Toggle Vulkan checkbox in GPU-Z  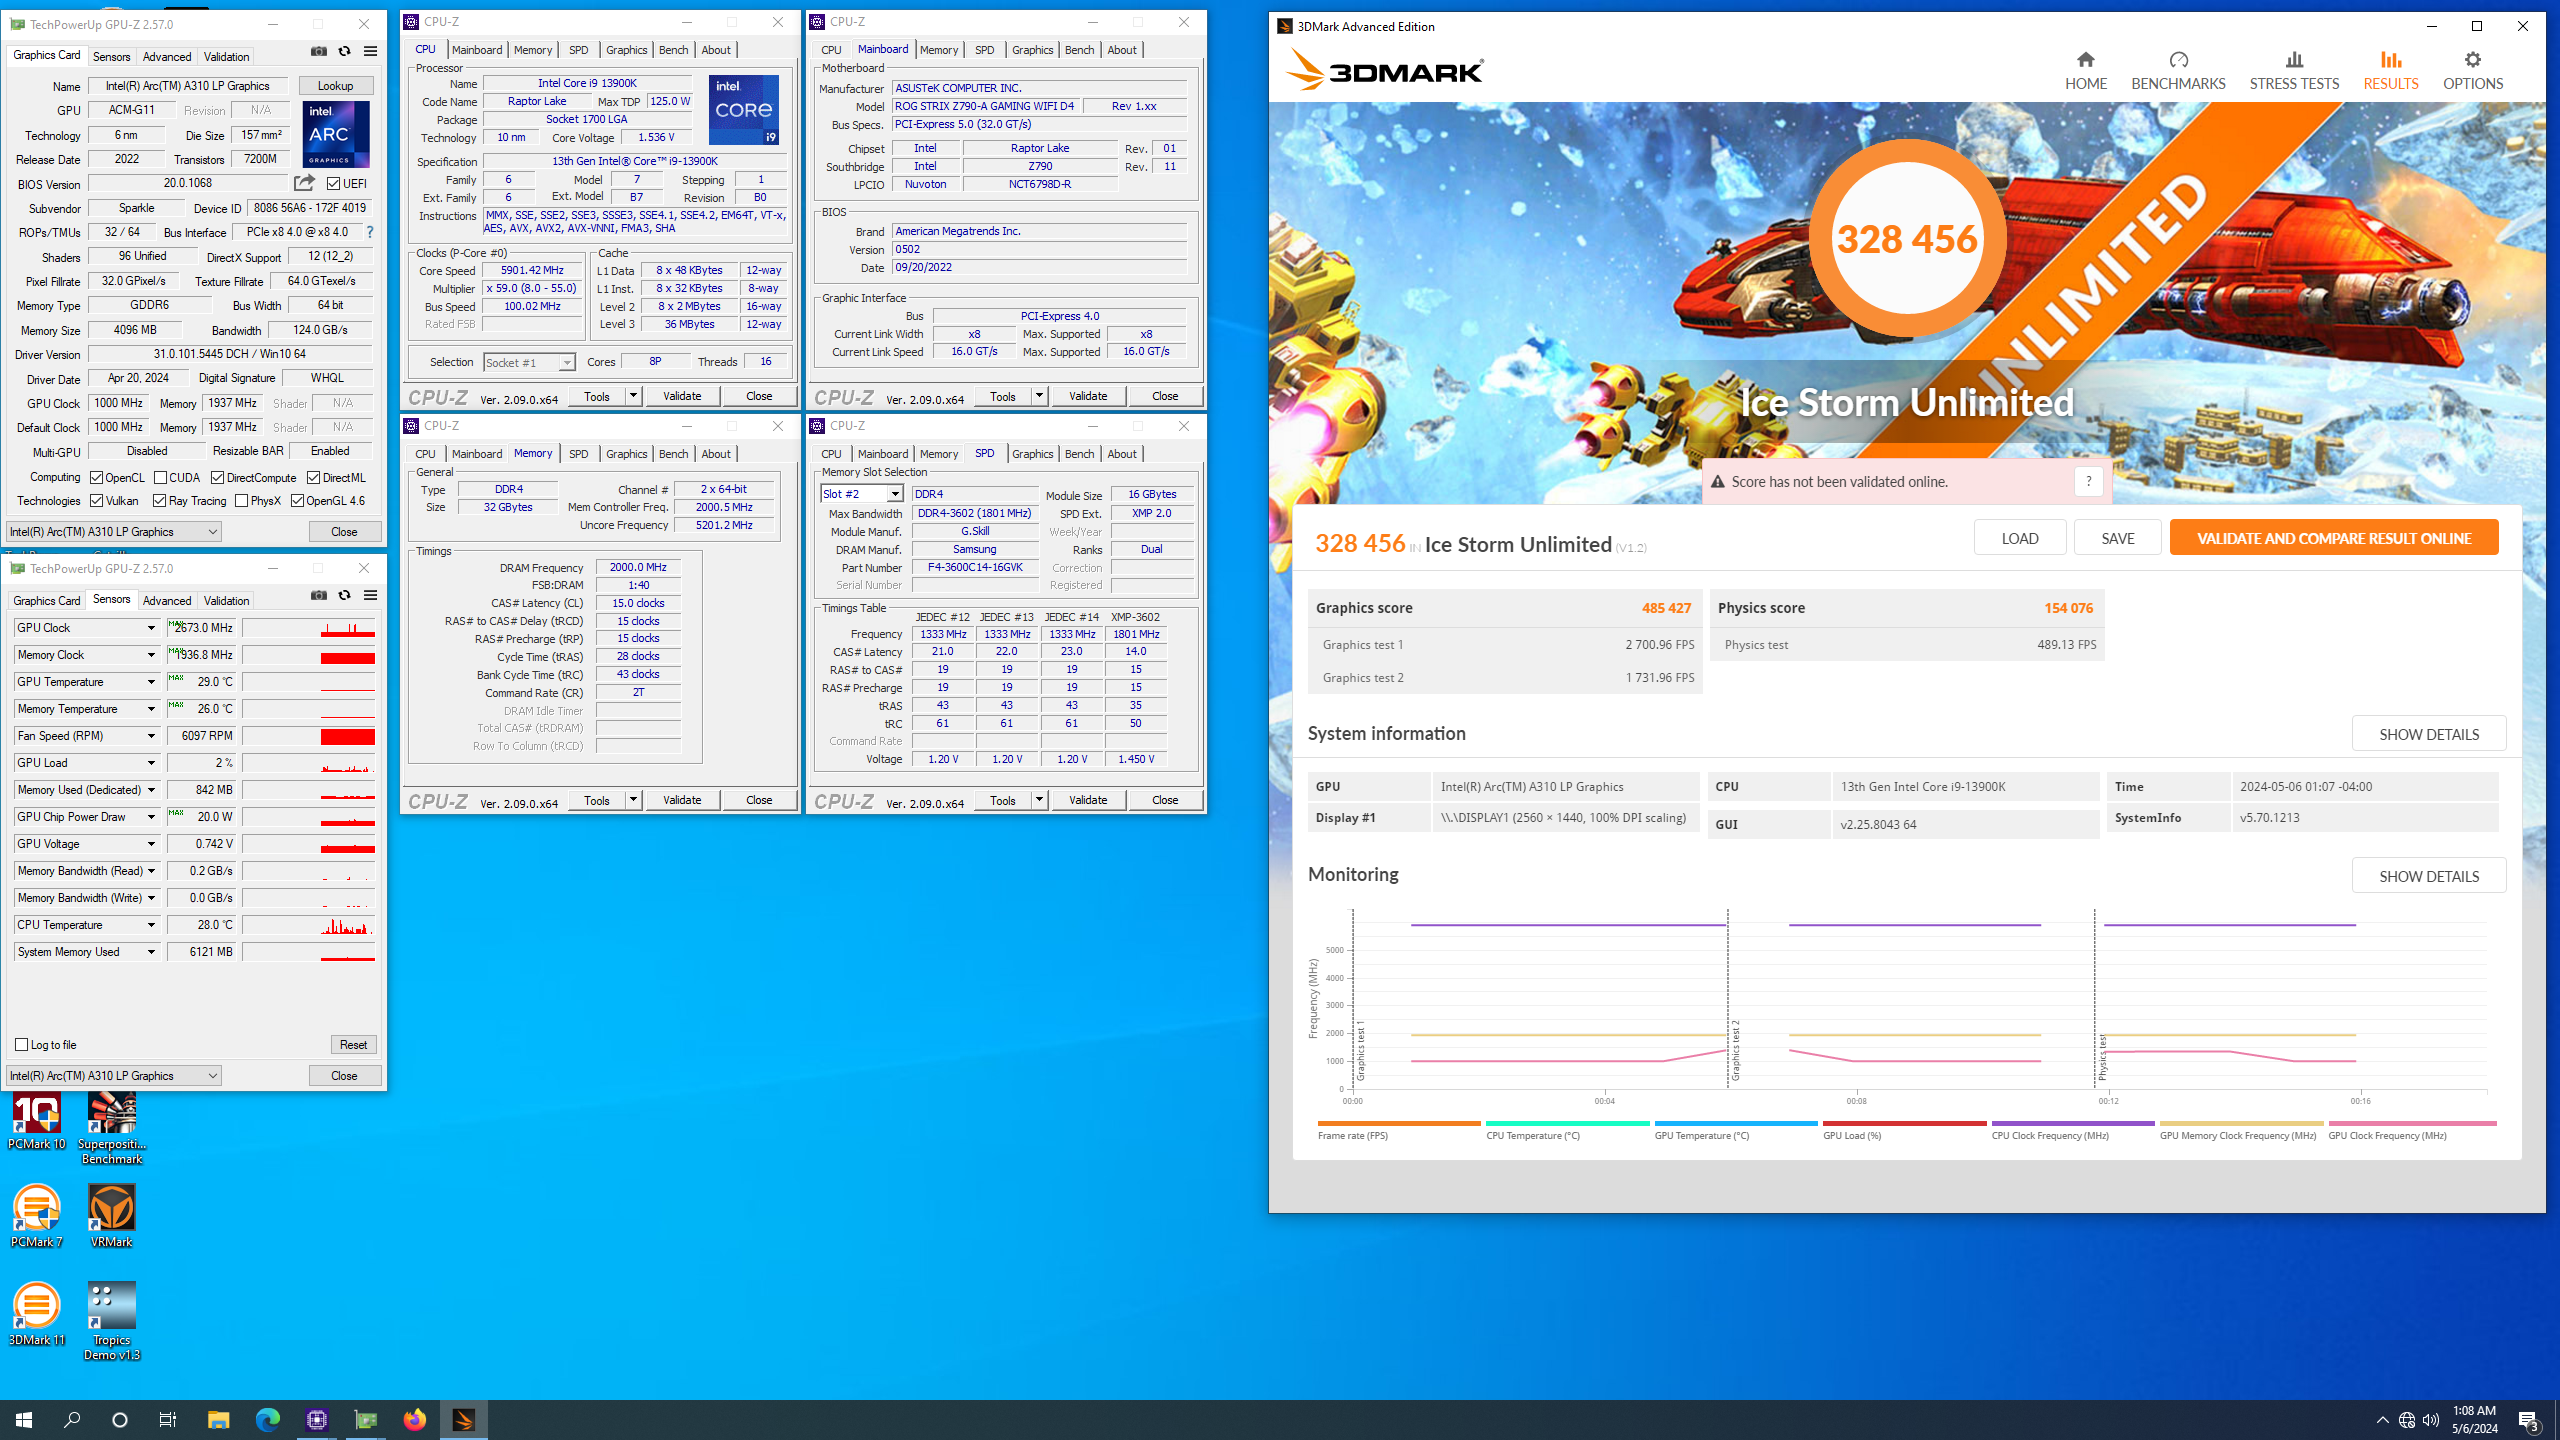pos(97,501)
